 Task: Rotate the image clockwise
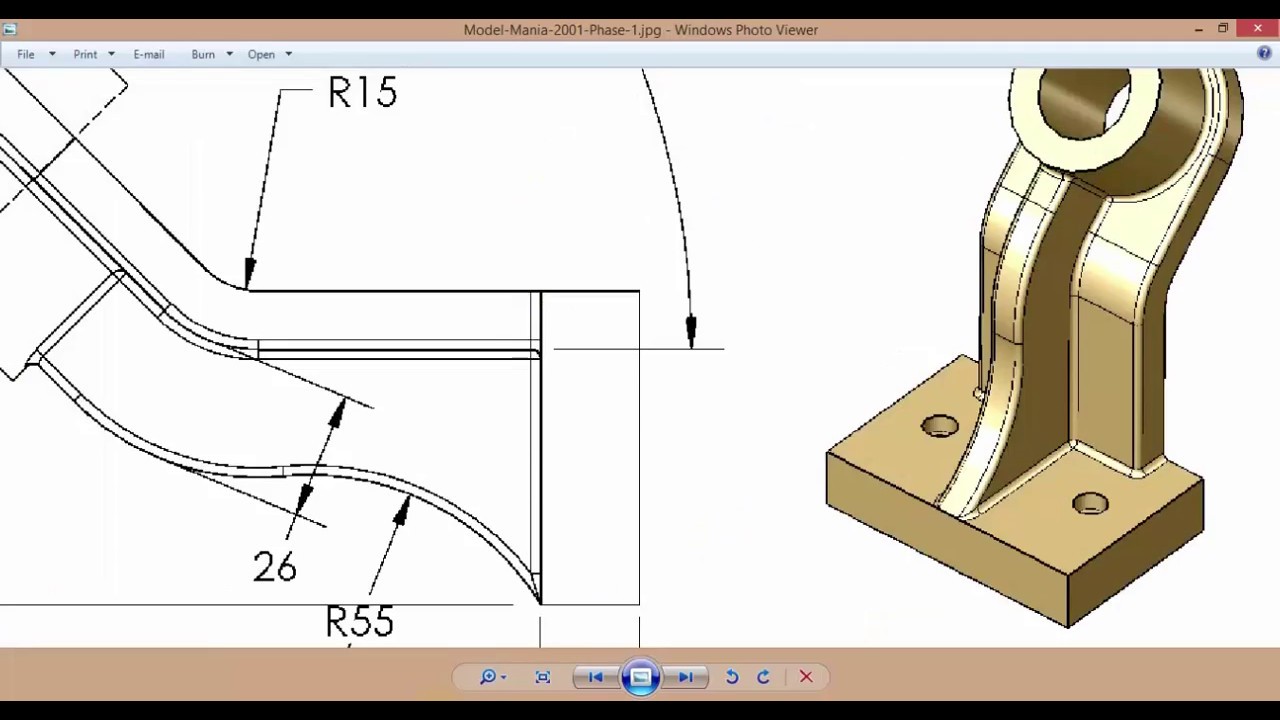click(763, 677)
